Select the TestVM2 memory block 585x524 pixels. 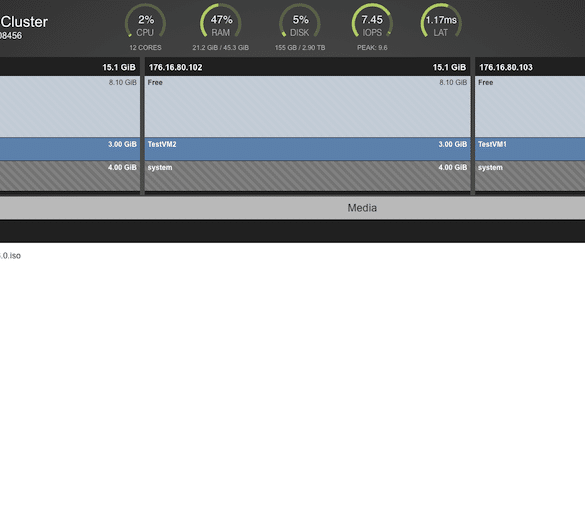click(307, 149)
